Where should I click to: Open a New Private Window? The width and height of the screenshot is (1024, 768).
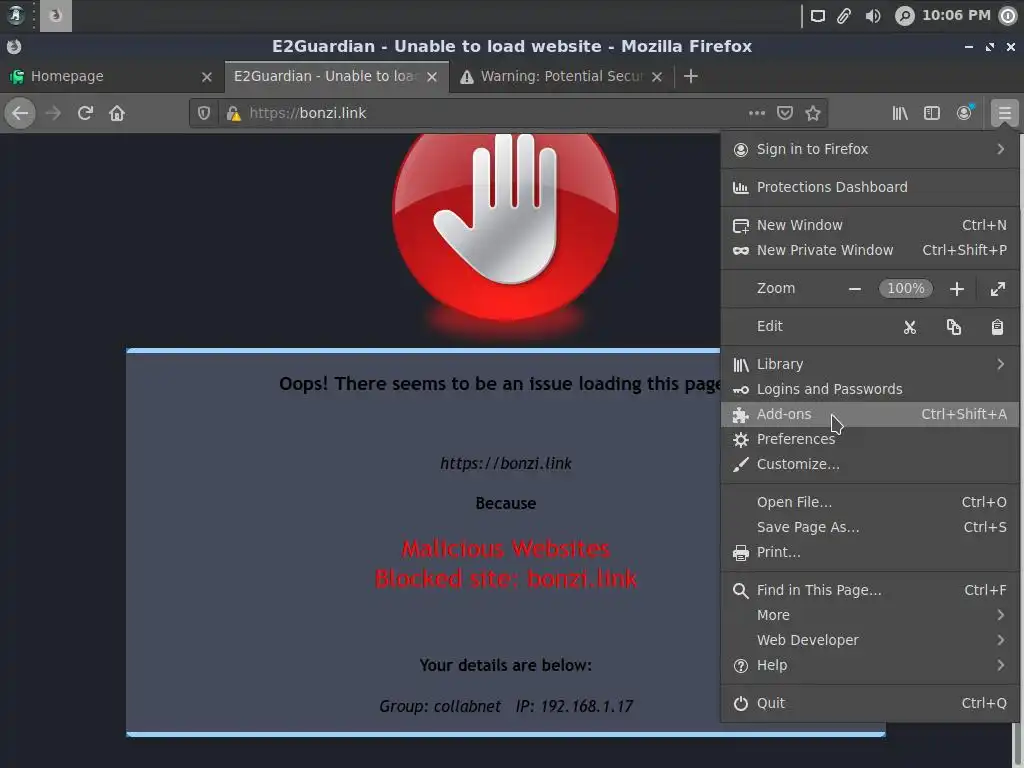pos(869,250)
